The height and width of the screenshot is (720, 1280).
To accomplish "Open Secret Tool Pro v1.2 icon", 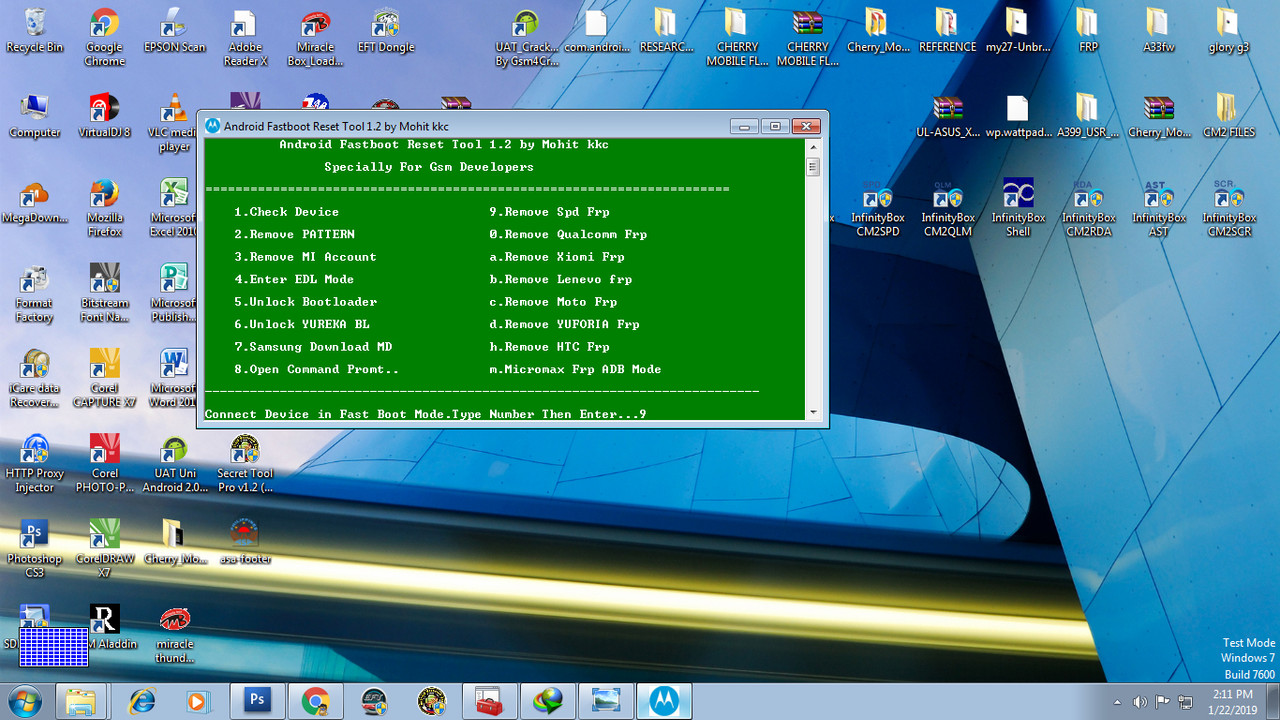I will [x=245, y=463].
